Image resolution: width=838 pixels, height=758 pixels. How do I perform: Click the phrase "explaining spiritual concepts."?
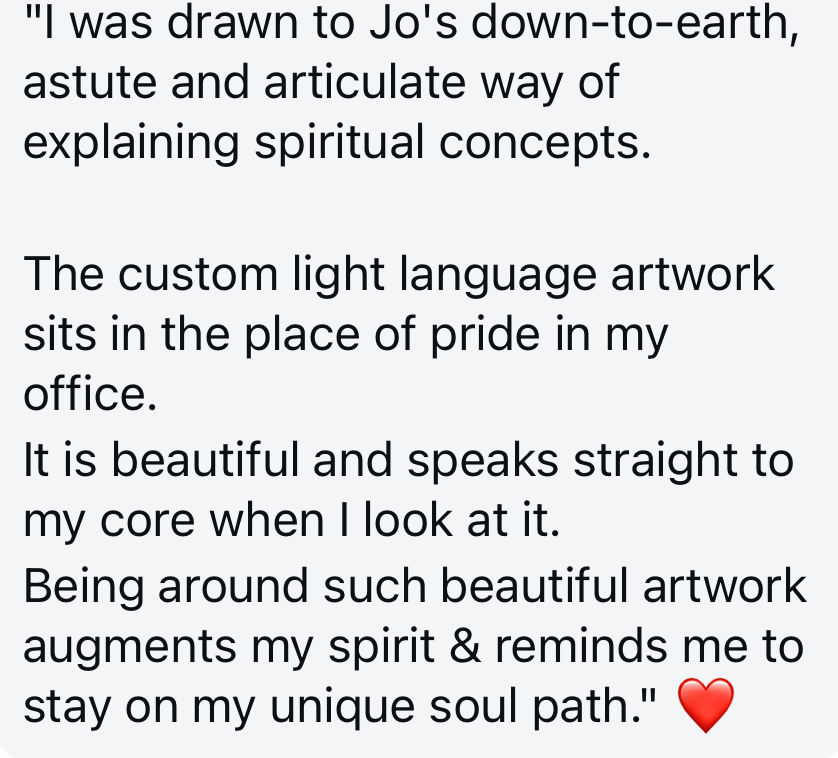coord(337,143)
